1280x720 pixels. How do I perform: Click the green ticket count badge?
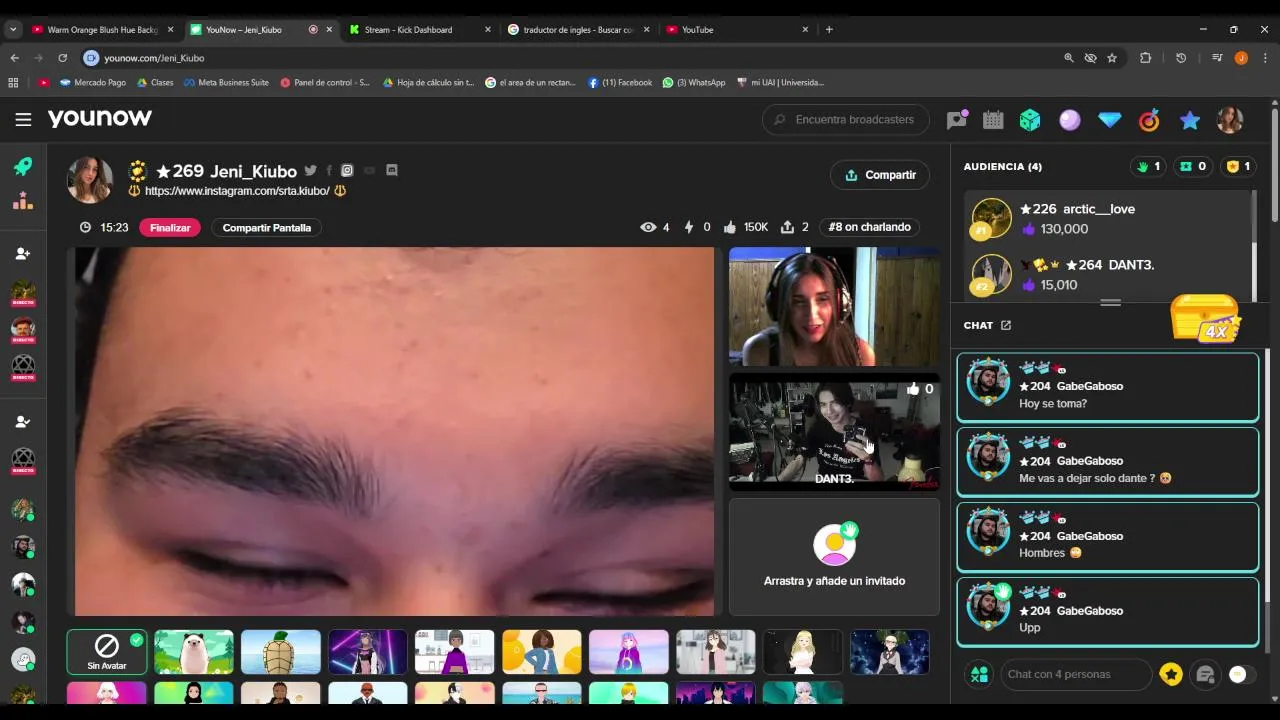tap(1192, 166)
